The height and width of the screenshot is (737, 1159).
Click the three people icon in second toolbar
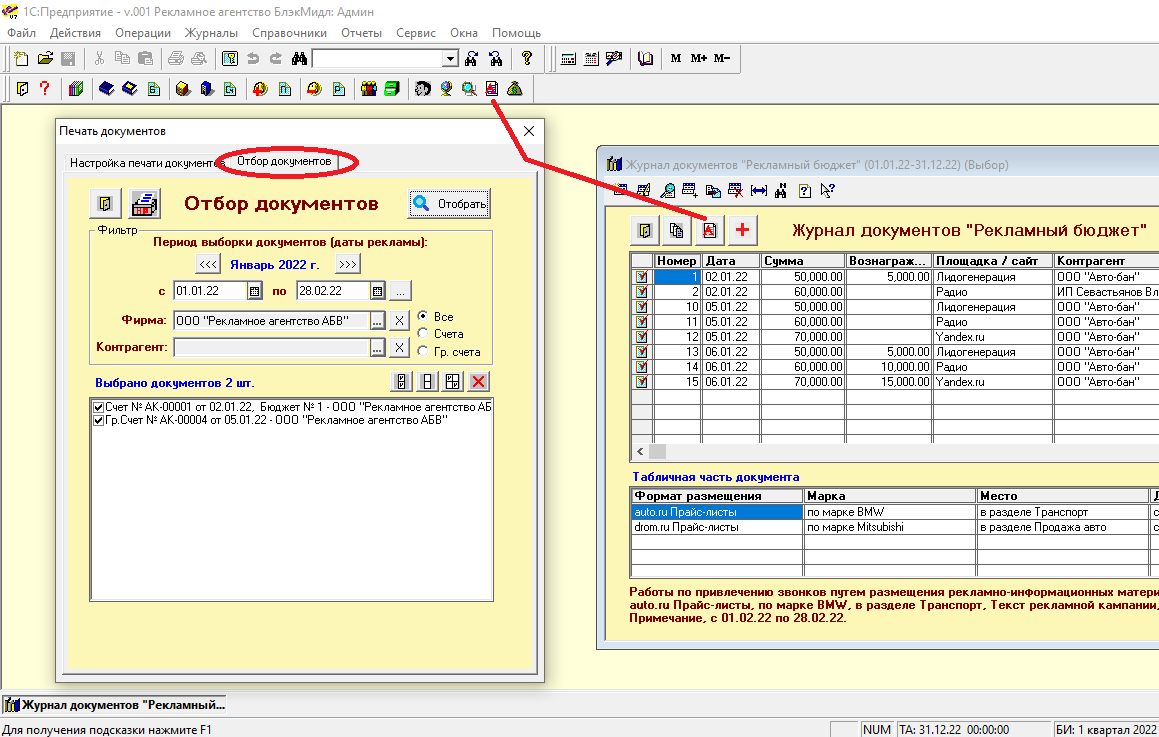[x=369, y=89]
